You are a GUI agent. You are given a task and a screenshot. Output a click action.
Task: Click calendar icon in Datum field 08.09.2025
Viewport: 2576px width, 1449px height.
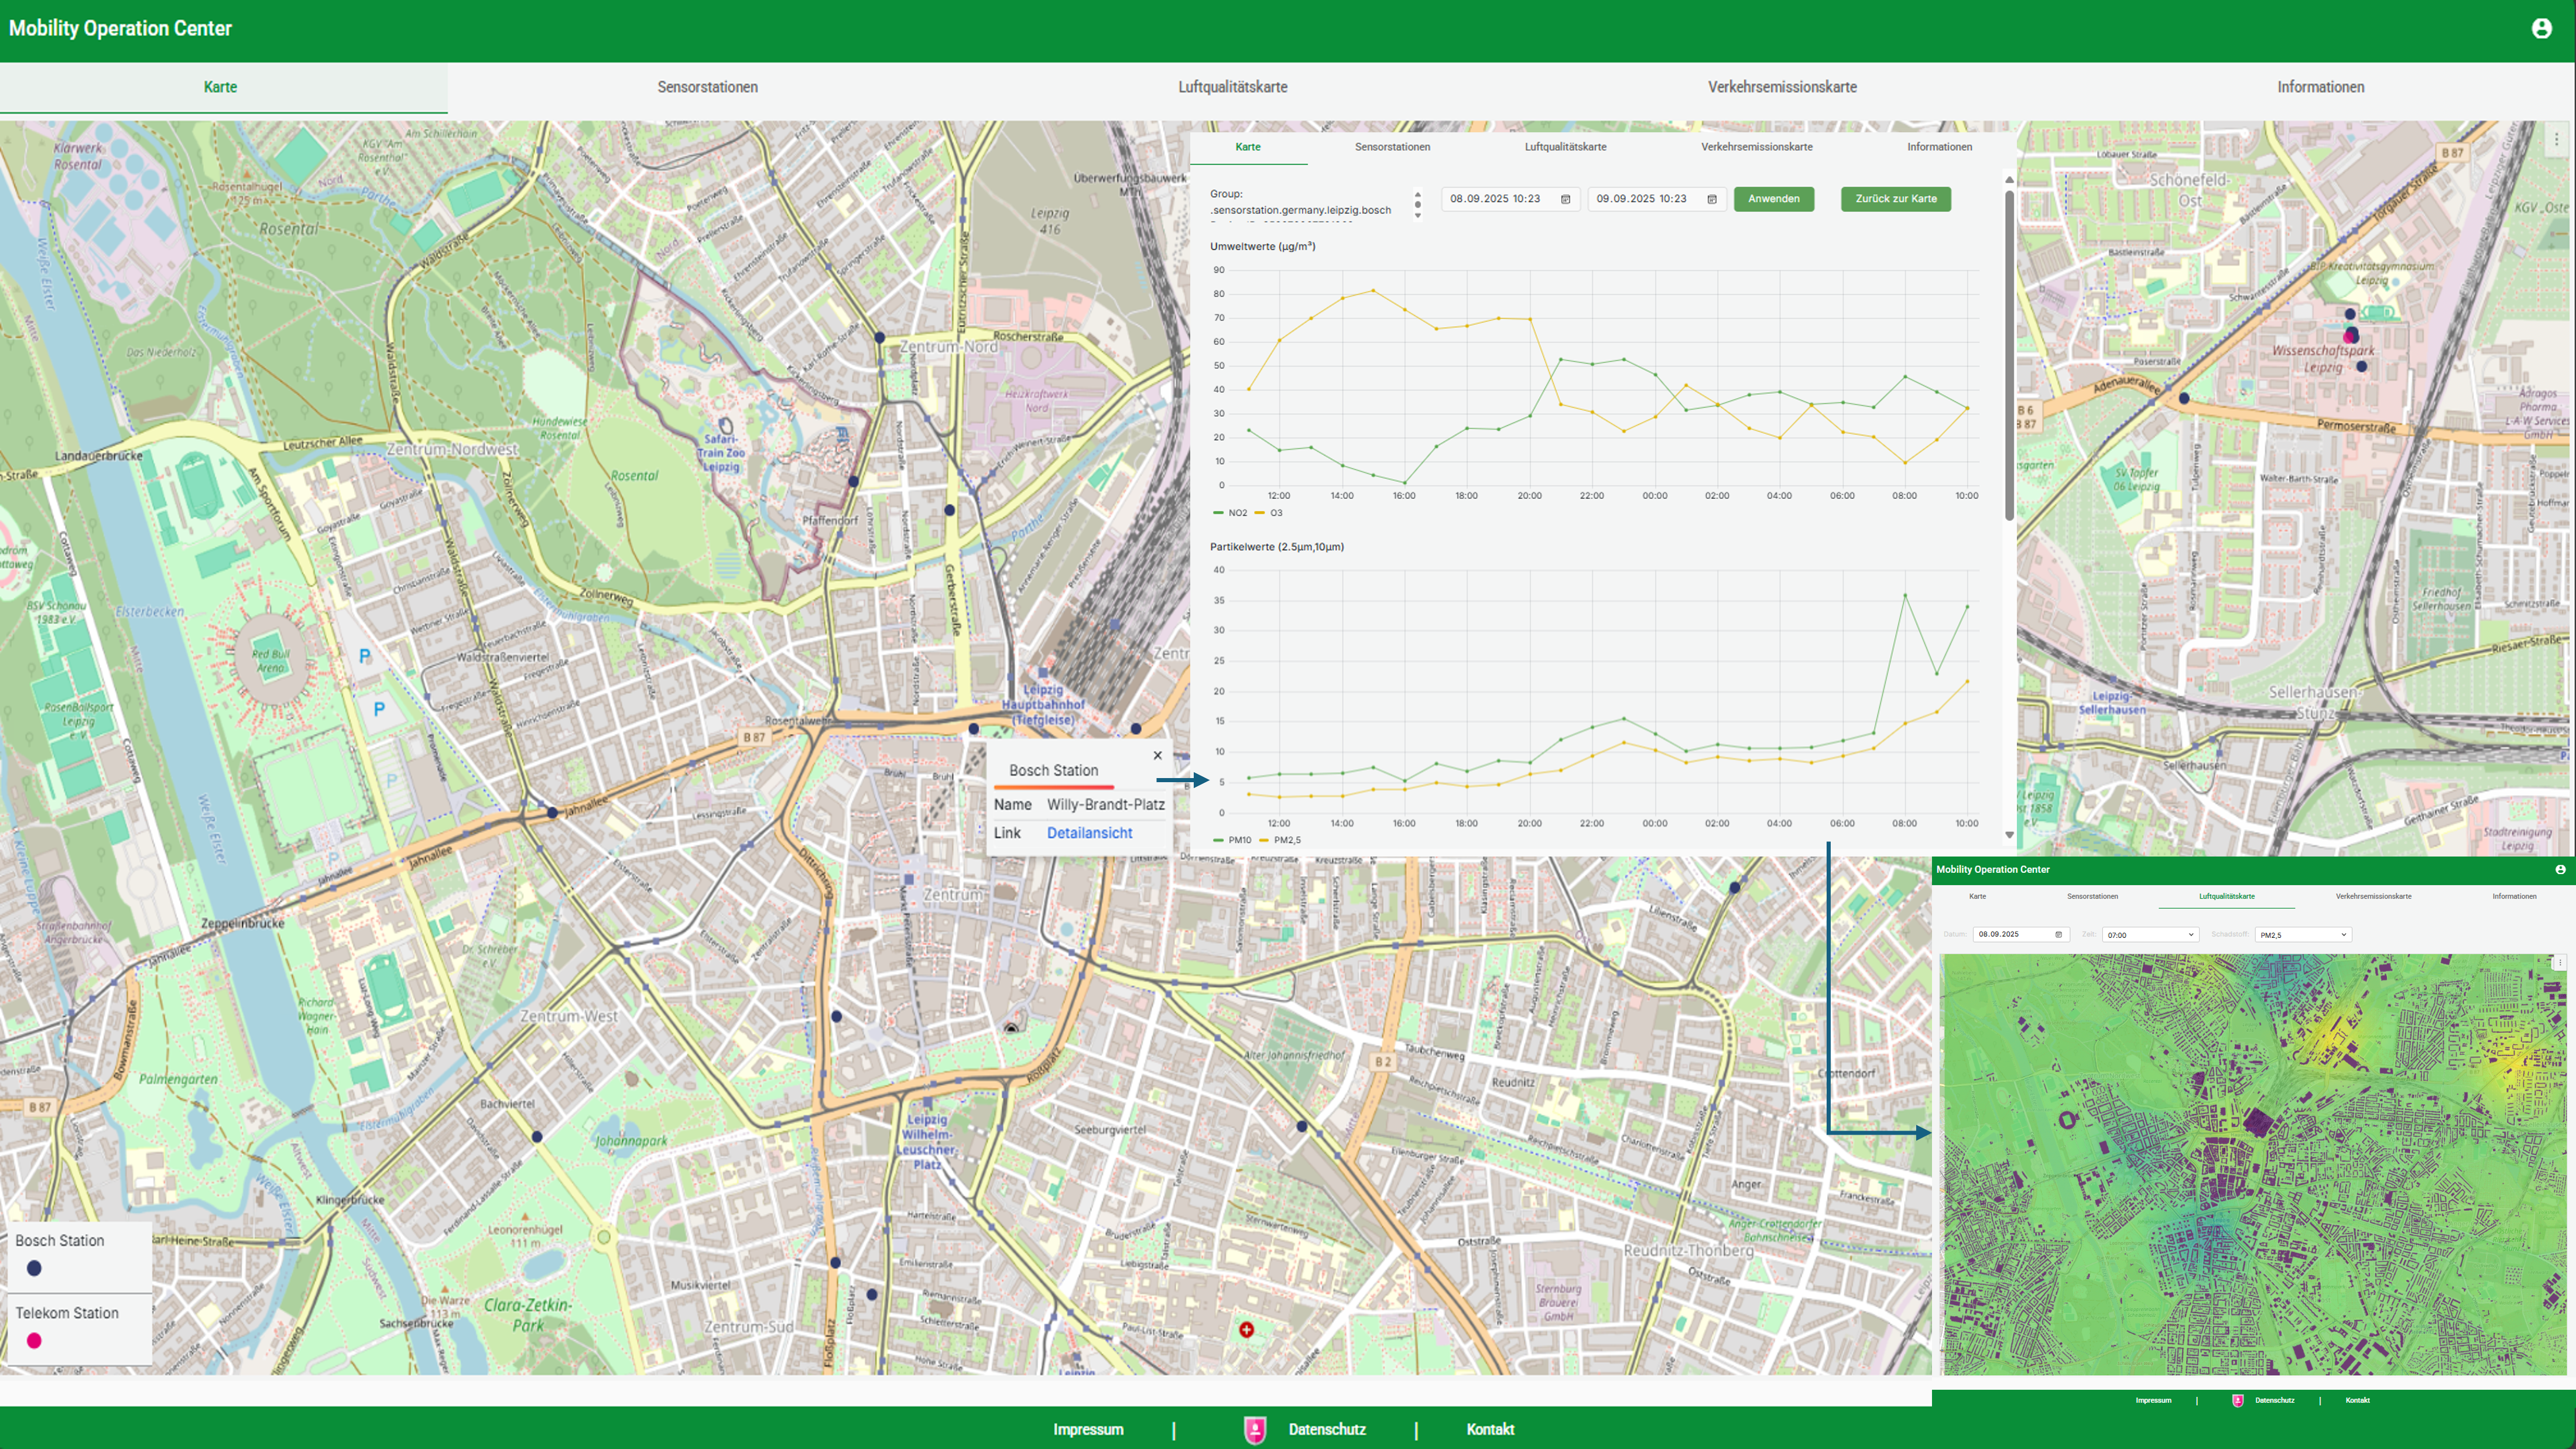click(x=2058, y=934)
